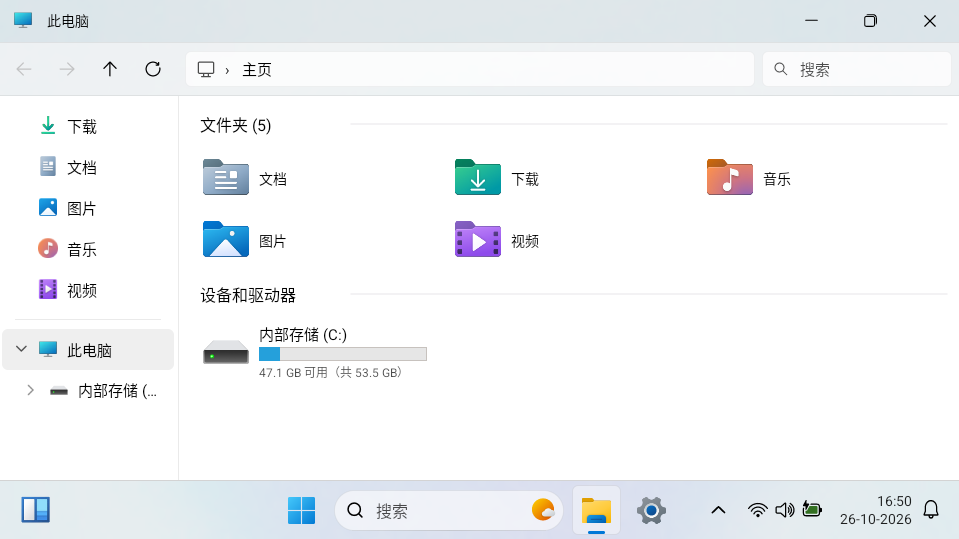Open notifications bell icon
The height and width of the screenshot is (539, 959).
931,510
